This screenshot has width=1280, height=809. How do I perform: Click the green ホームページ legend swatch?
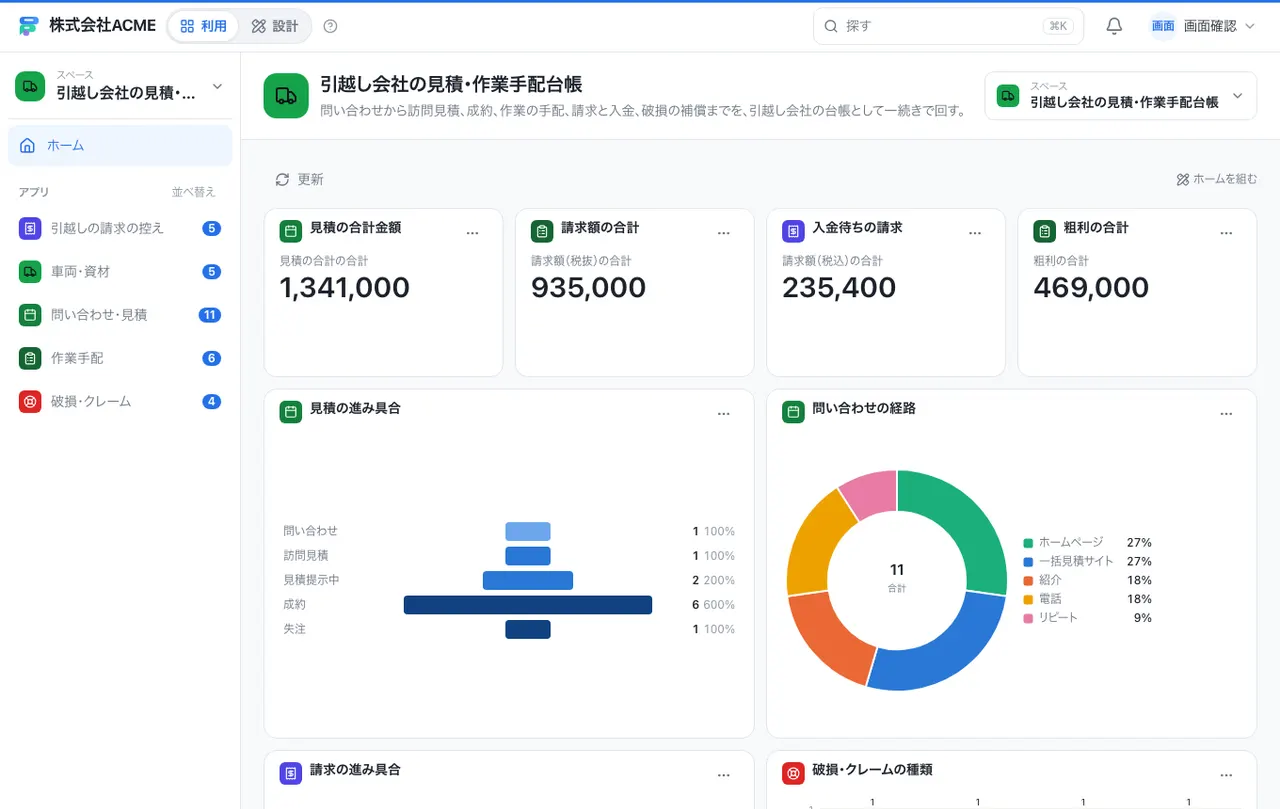coord(1027,542)
